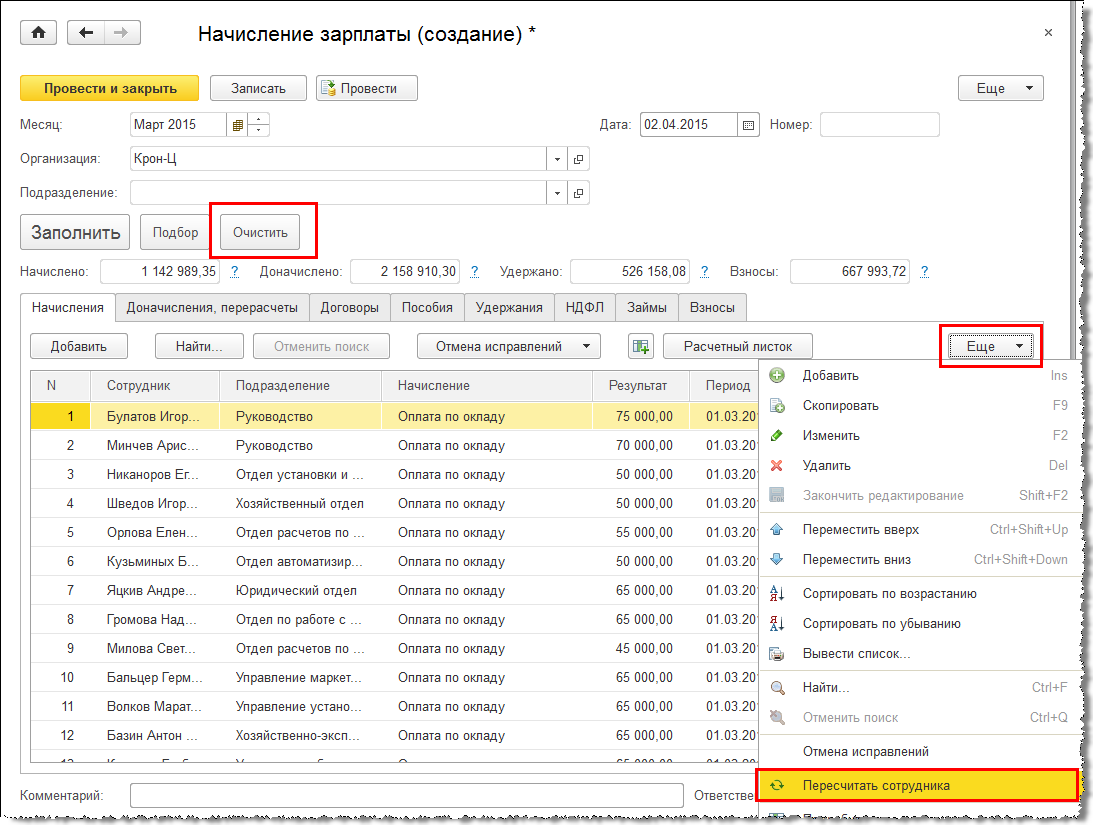Viewport: 1093px width, 825px height.
Task: Click the help question mark next to Начислено
Action: [x=235, y=271]
